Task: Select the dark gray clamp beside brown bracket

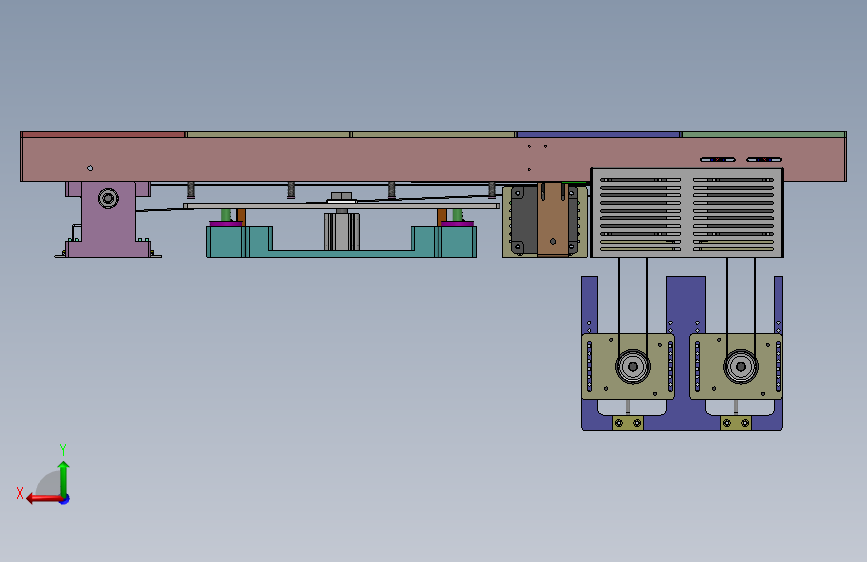Action: [x=523, y=220]
